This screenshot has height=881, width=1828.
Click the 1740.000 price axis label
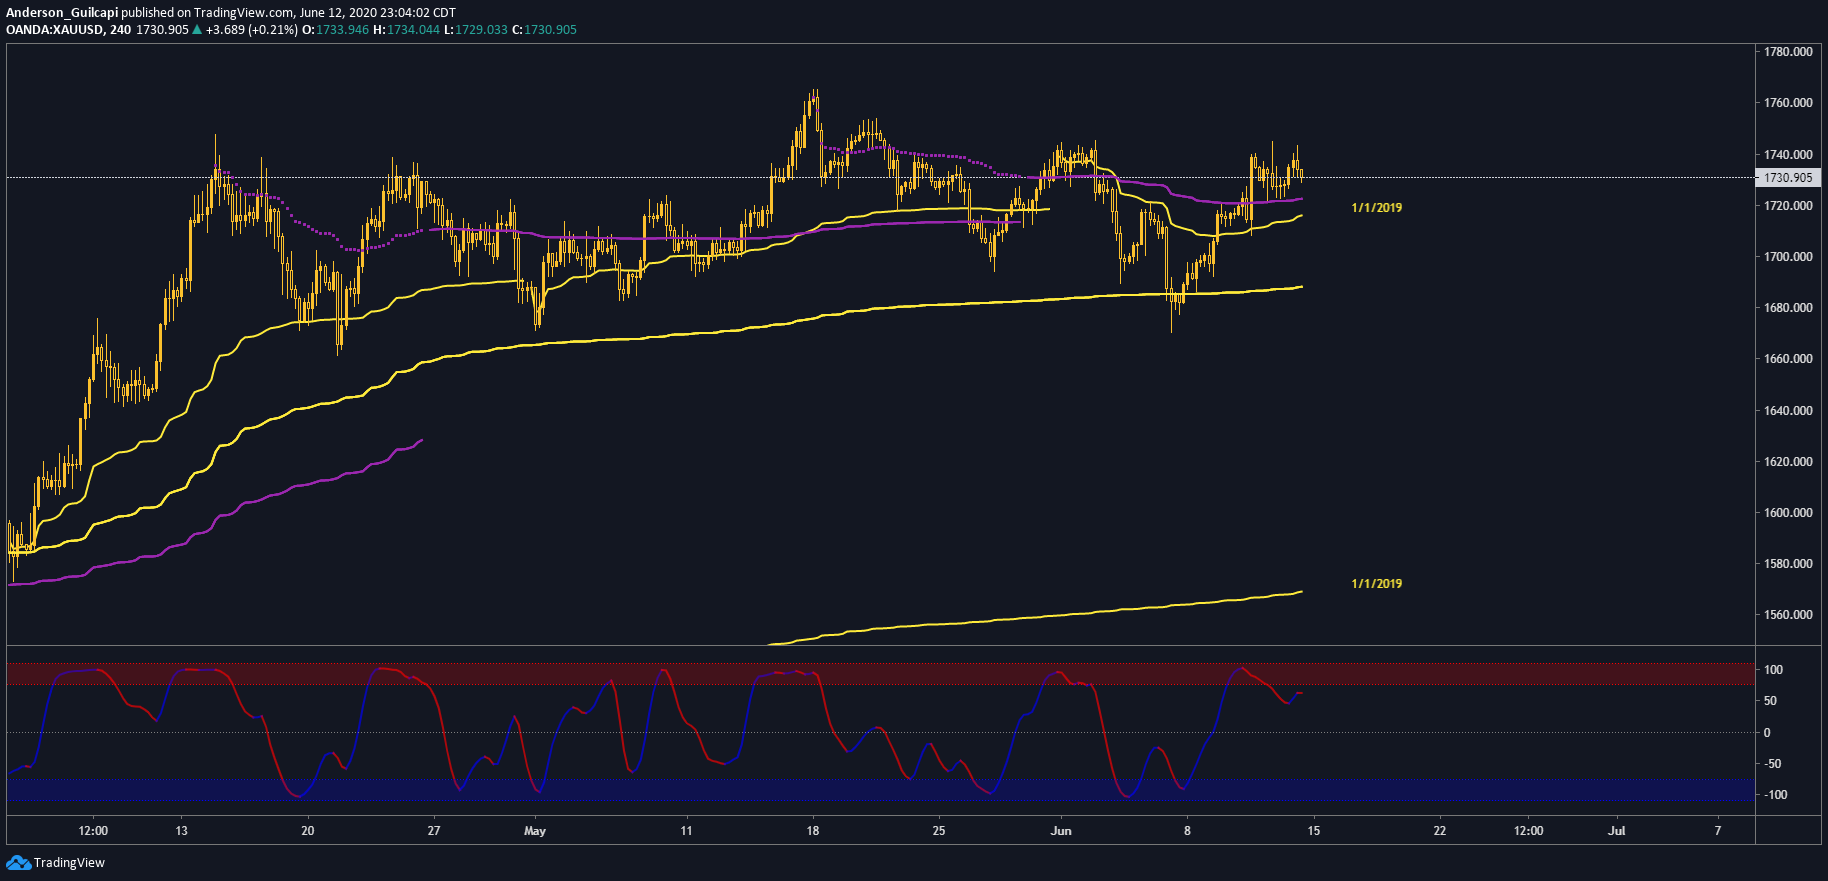coord(1788,155)
